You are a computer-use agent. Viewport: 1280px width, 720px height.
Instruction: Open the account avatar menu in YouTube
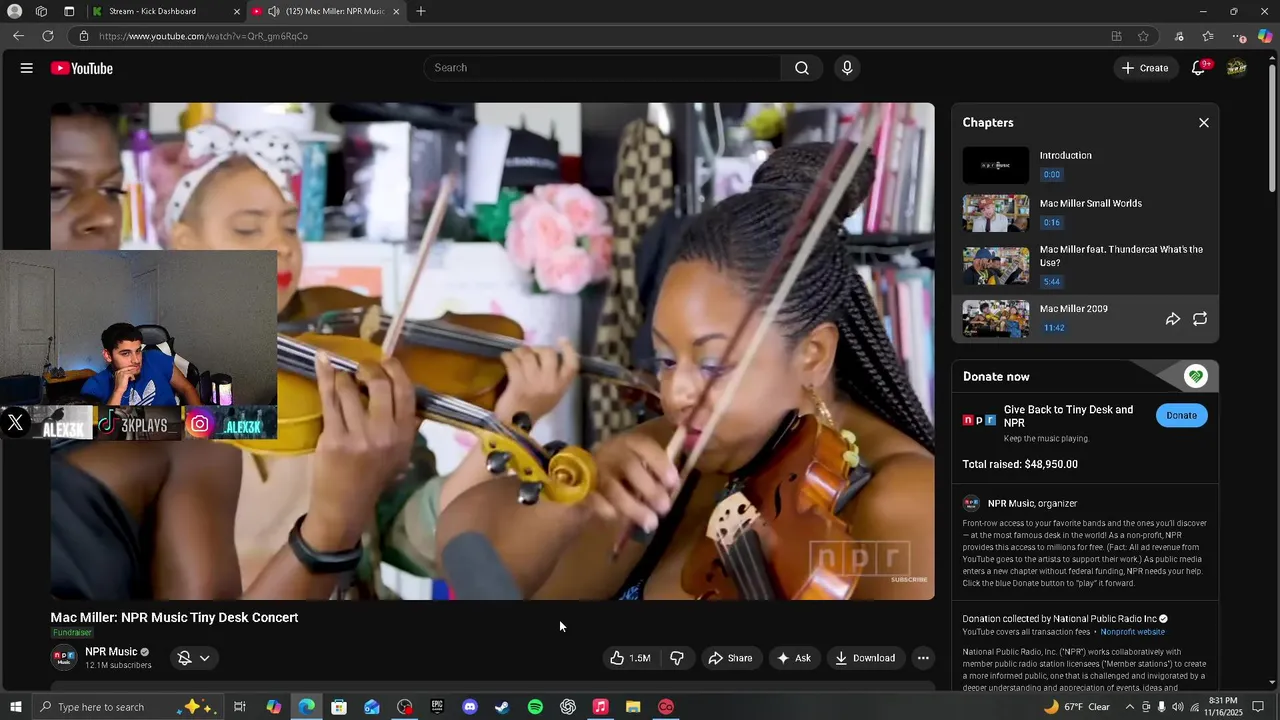(x=1237, y=68)
